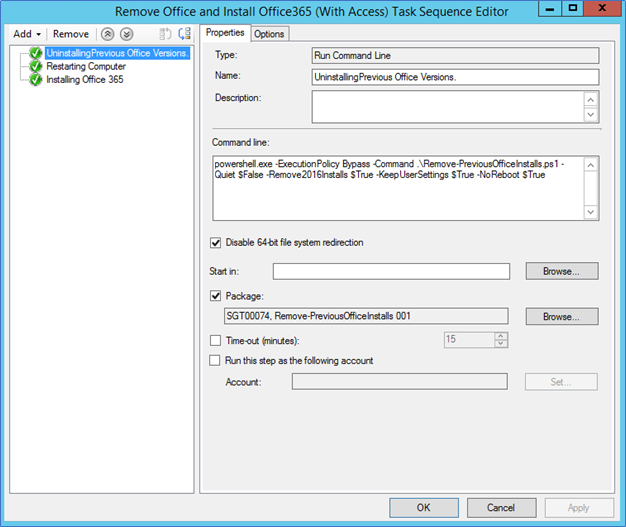Click the Set... account button
This screenshot has width=626, height=527.
(561, 382)
